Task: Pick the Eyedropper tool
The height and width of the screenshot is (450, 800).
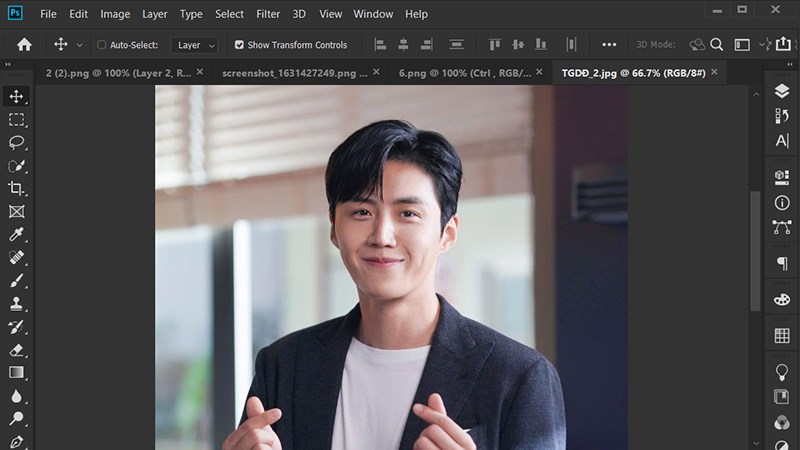Action: [x=16, y=234]
